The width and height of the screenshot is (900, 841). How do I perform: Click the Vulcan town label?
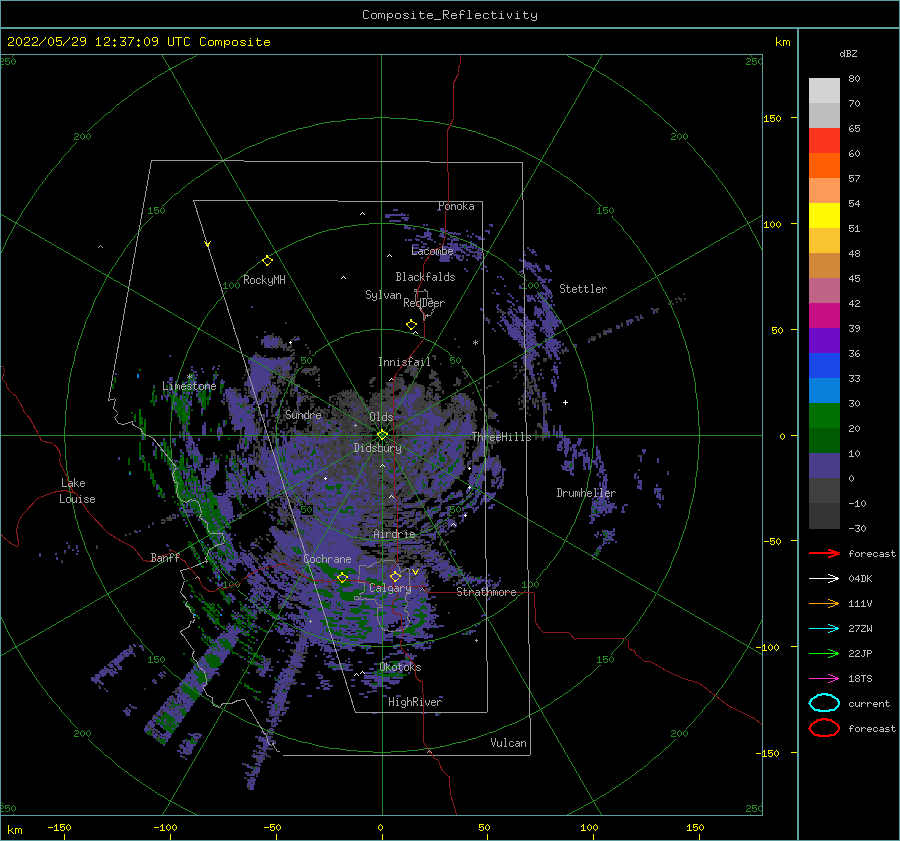(508, 743)
